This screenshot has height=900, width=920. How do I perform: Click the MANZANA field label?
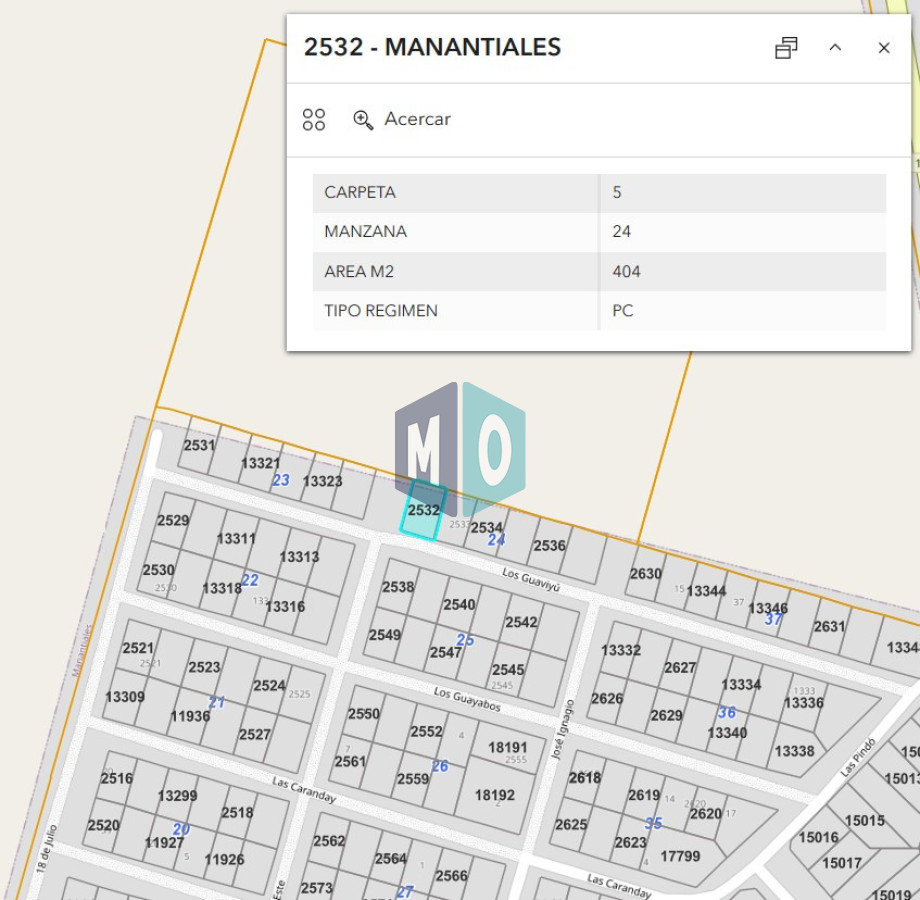[x=366, y=232]
